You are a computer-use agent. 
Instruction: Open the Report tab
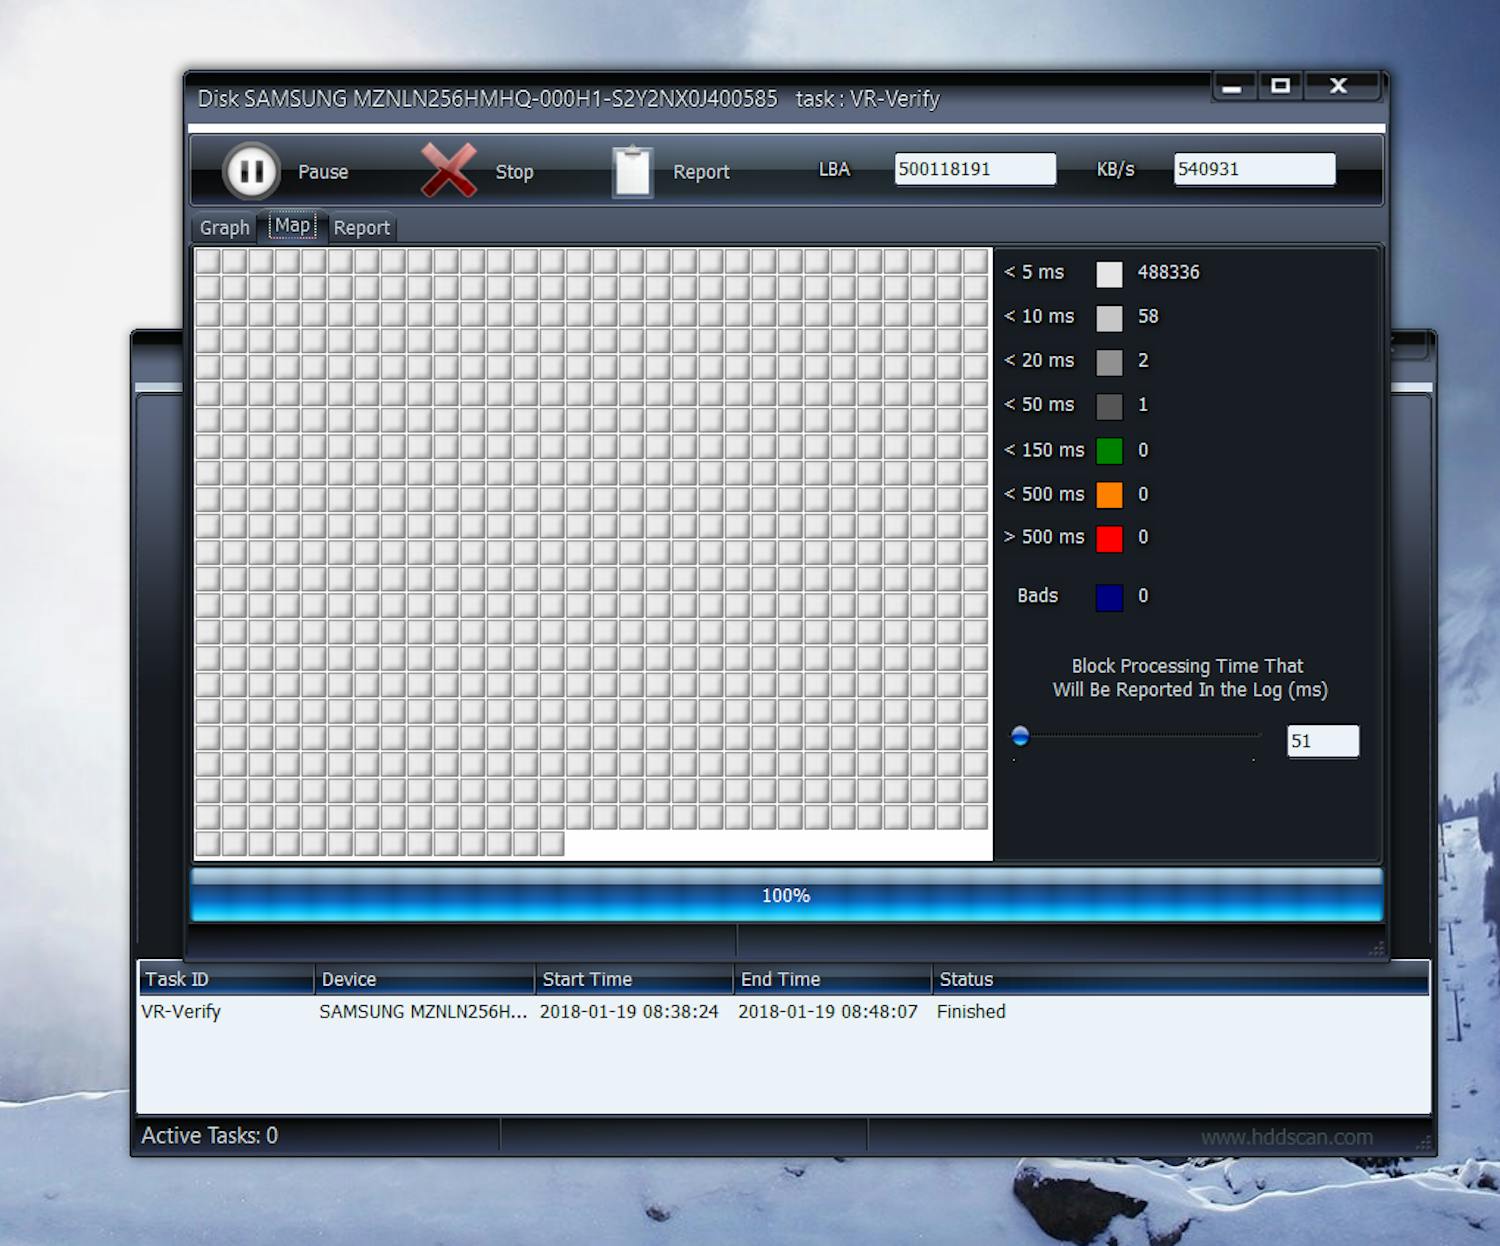click(x=362, y=227)
